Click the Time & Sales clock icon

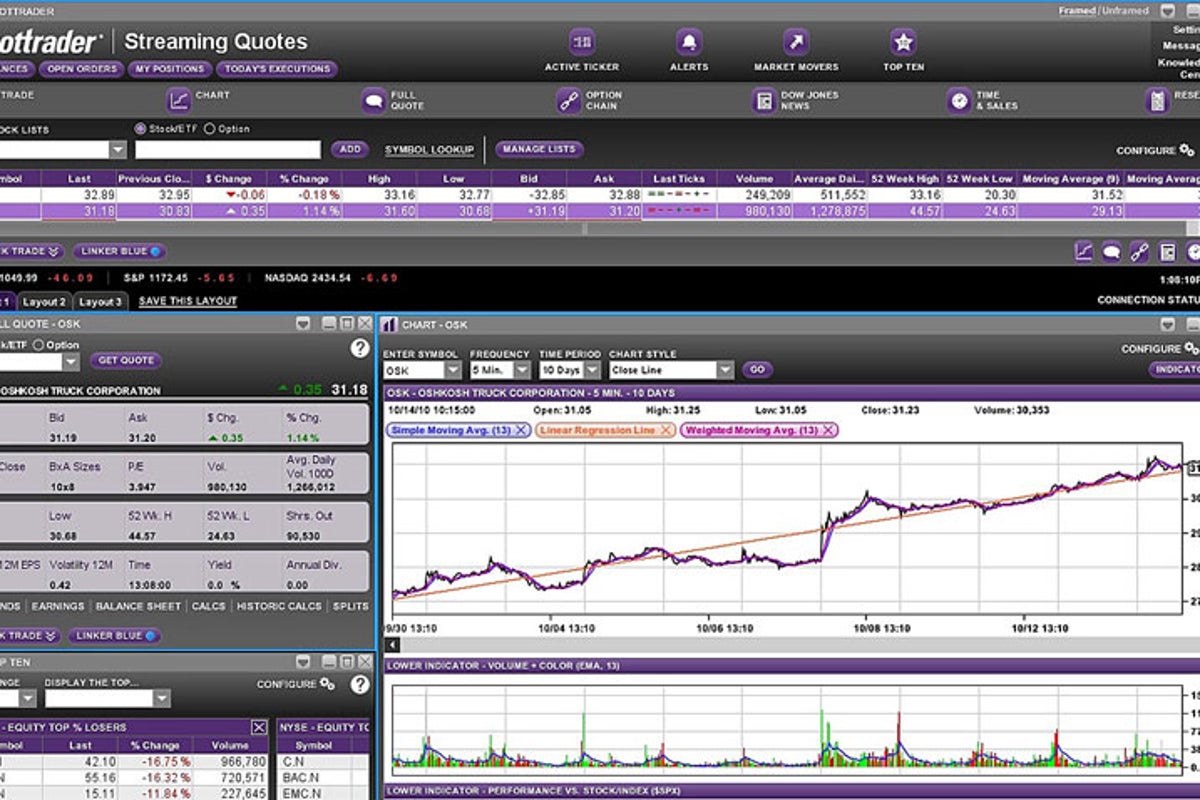959,100
